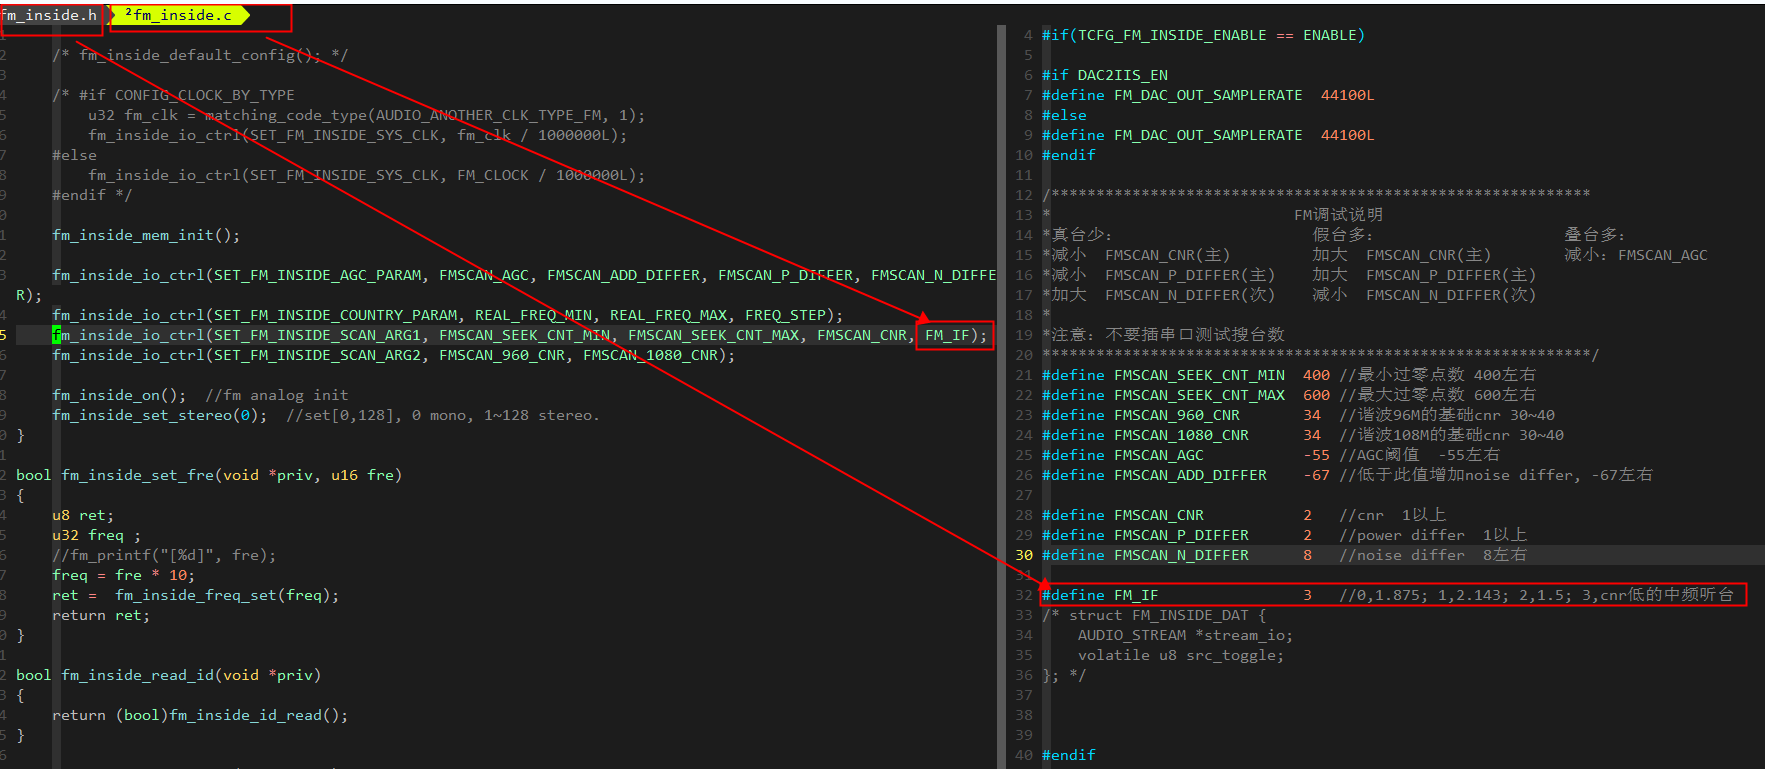This screenshot has width=1765, height=769.
Task: Click the 44100L value on line 7
Action: pyautogui.click(x=1347, y=95)
